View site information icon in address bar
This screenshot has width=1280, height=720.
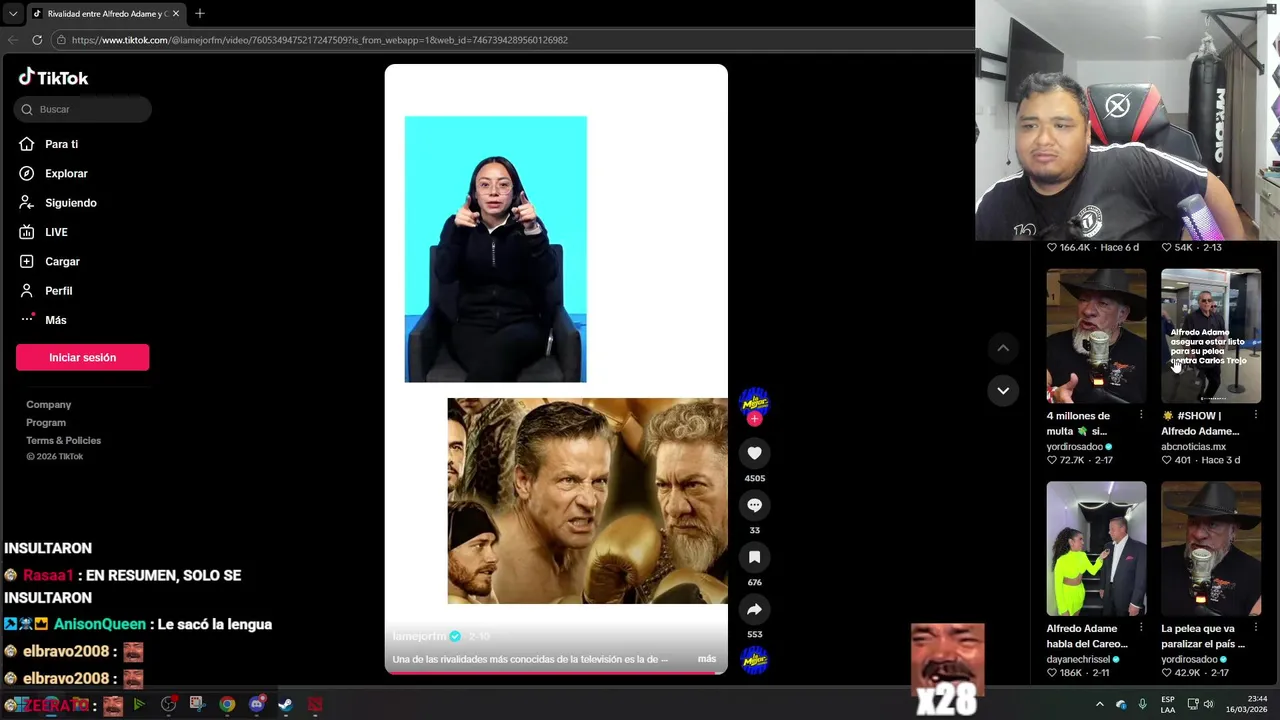pyautogui.click(x=61, y=40)
